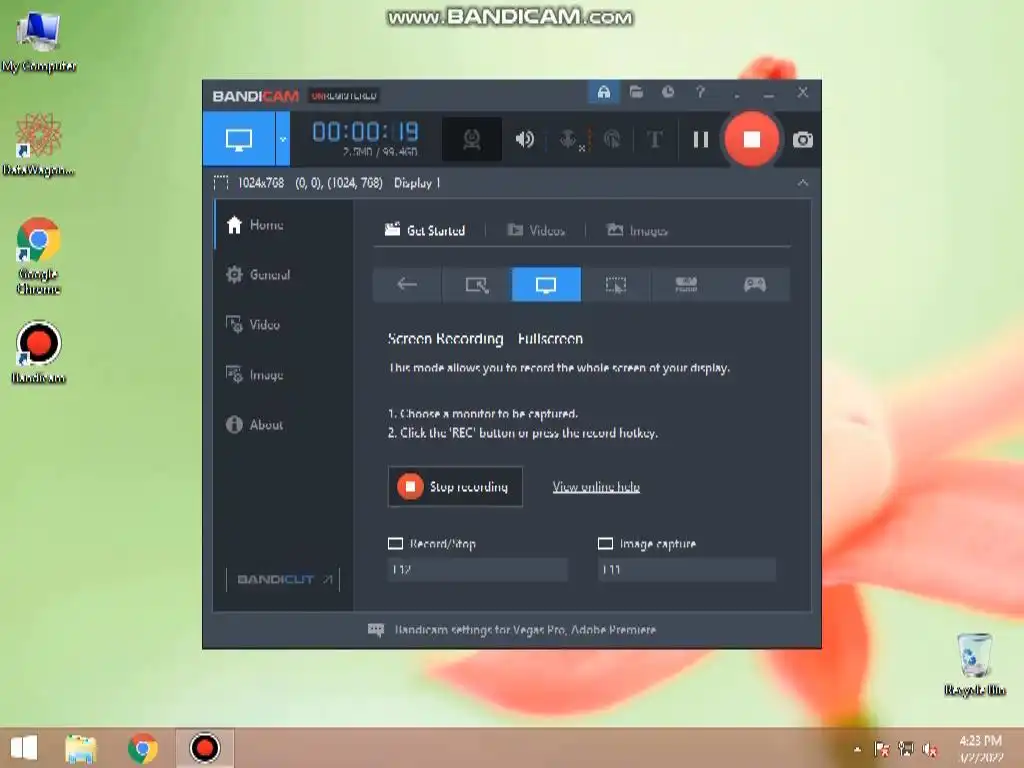
Task: Open the help question mark icon
Action: [700, 92]
